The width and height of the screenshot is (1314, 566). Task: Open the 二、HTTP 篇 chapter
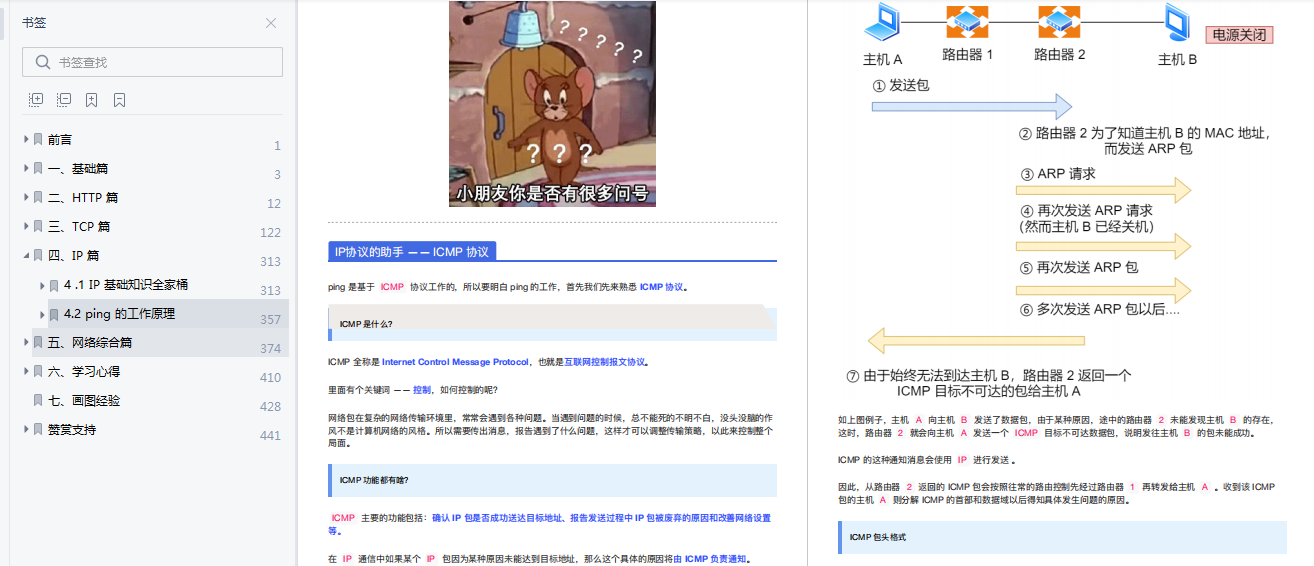(83, 197)
